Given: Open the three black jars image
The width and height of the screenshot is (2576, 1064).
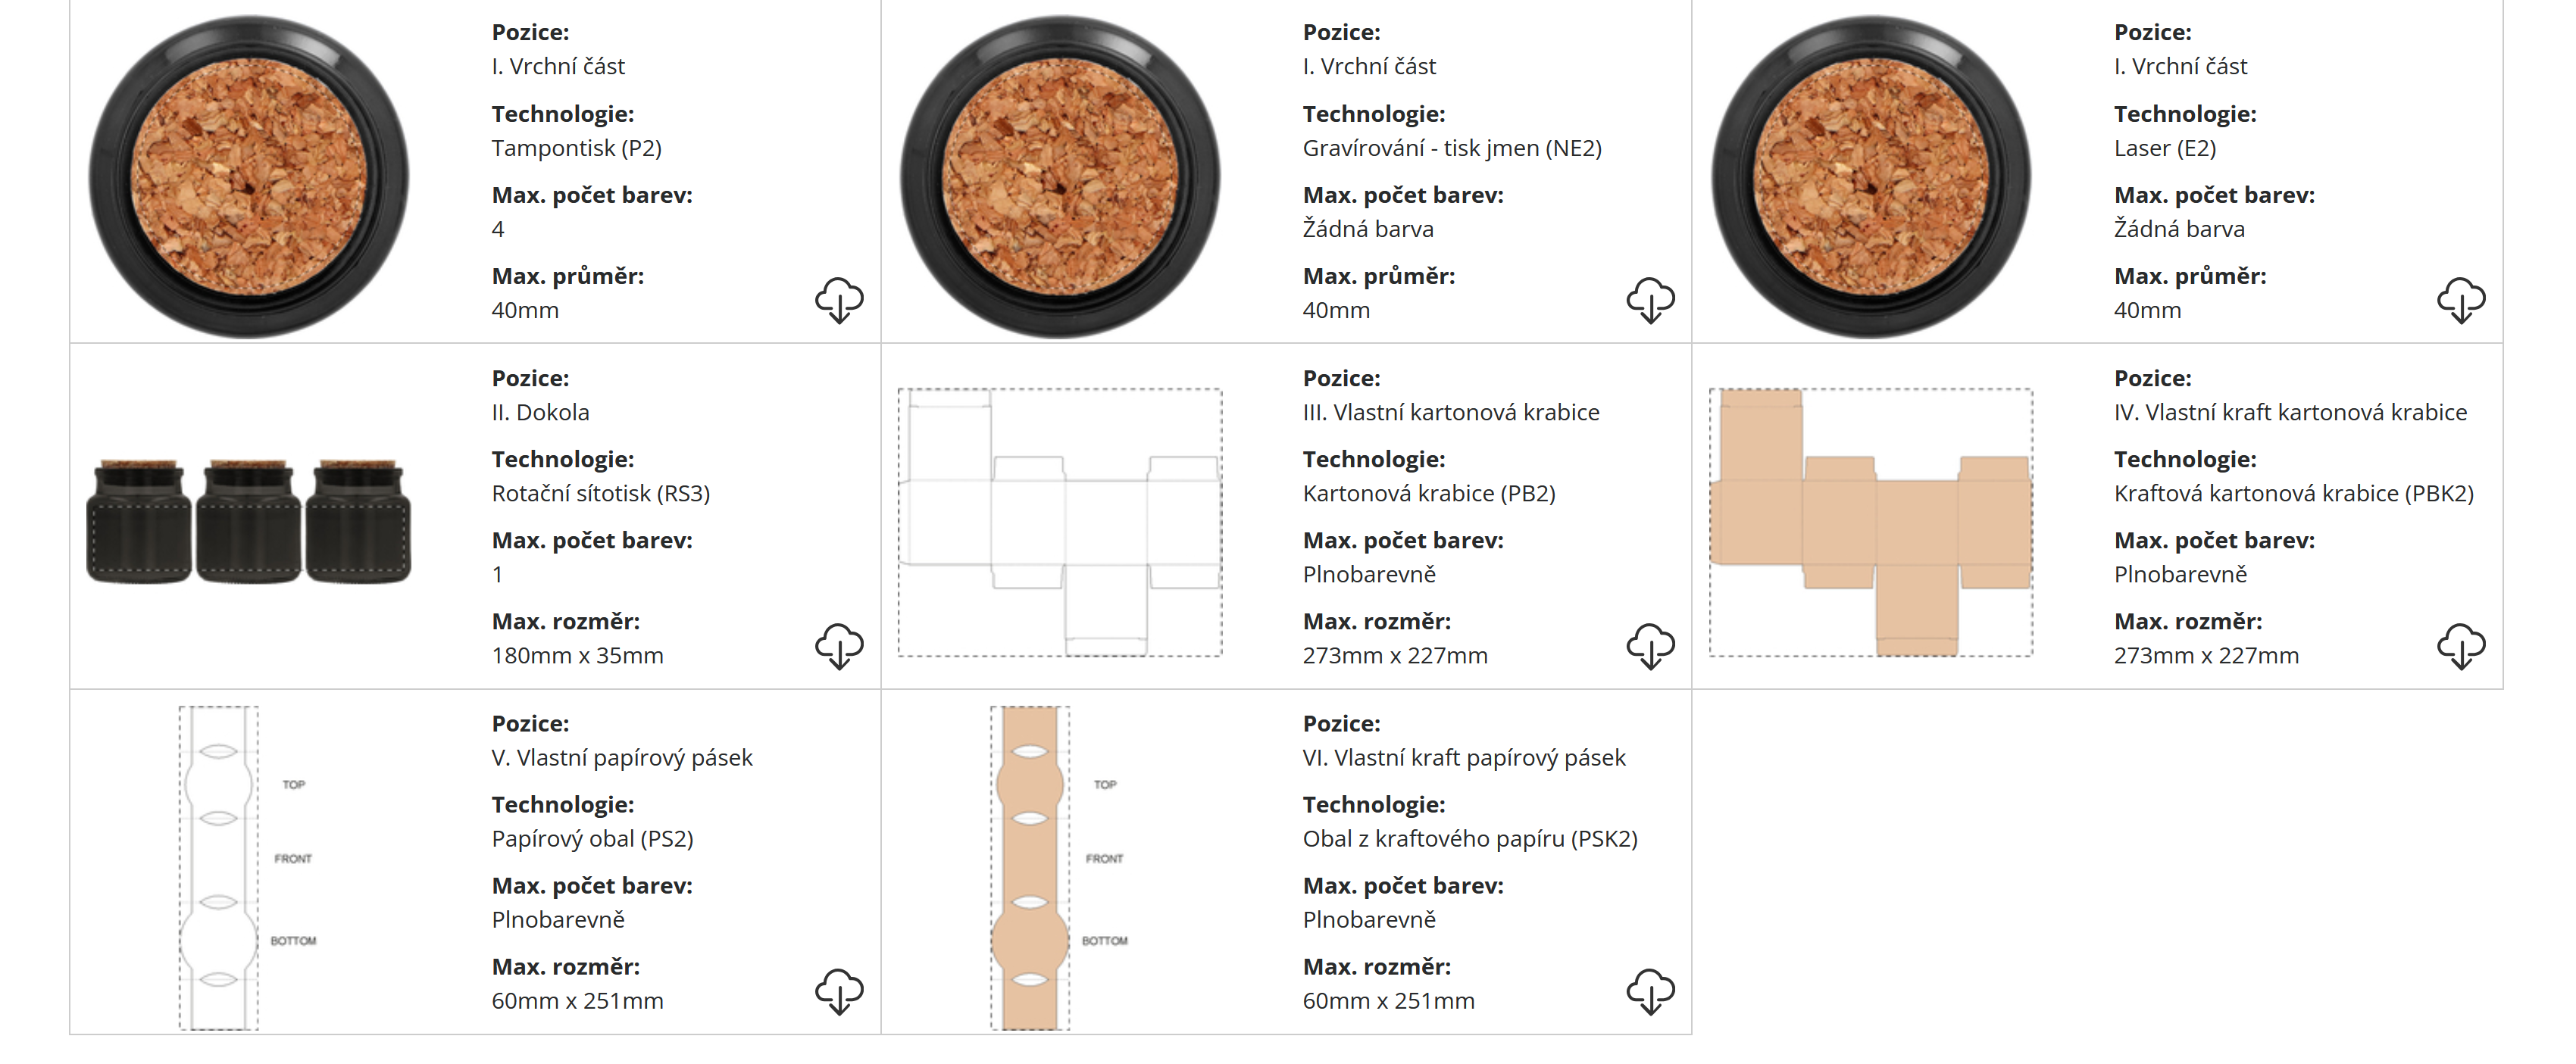Looking at the screenshot, I should [249, 521].
